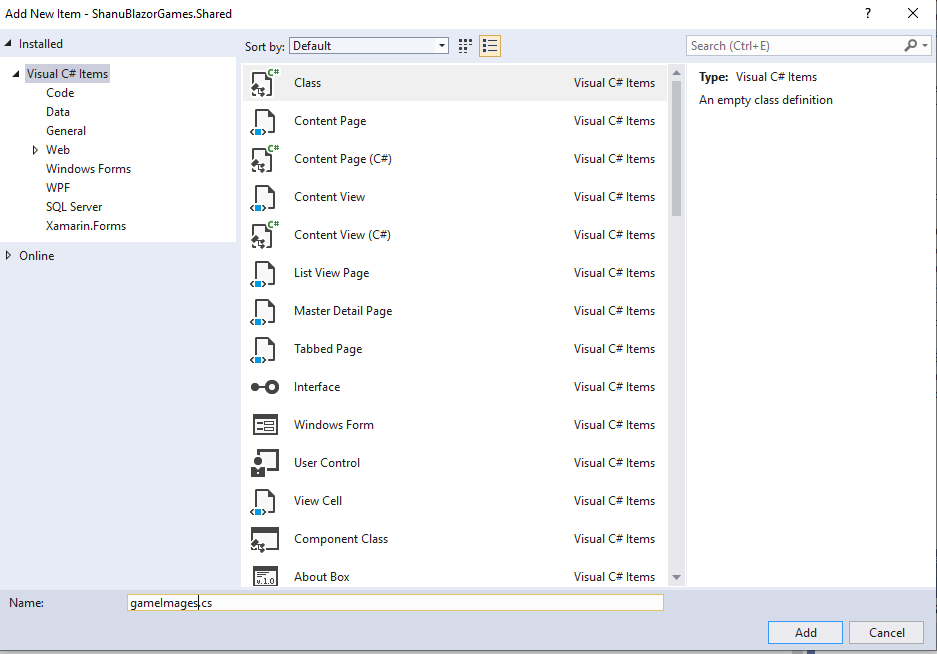Image resolution: width=937 pixels, height=654 pixels.
Task: Click the Component Class template icon
Action: click(265, 539)
